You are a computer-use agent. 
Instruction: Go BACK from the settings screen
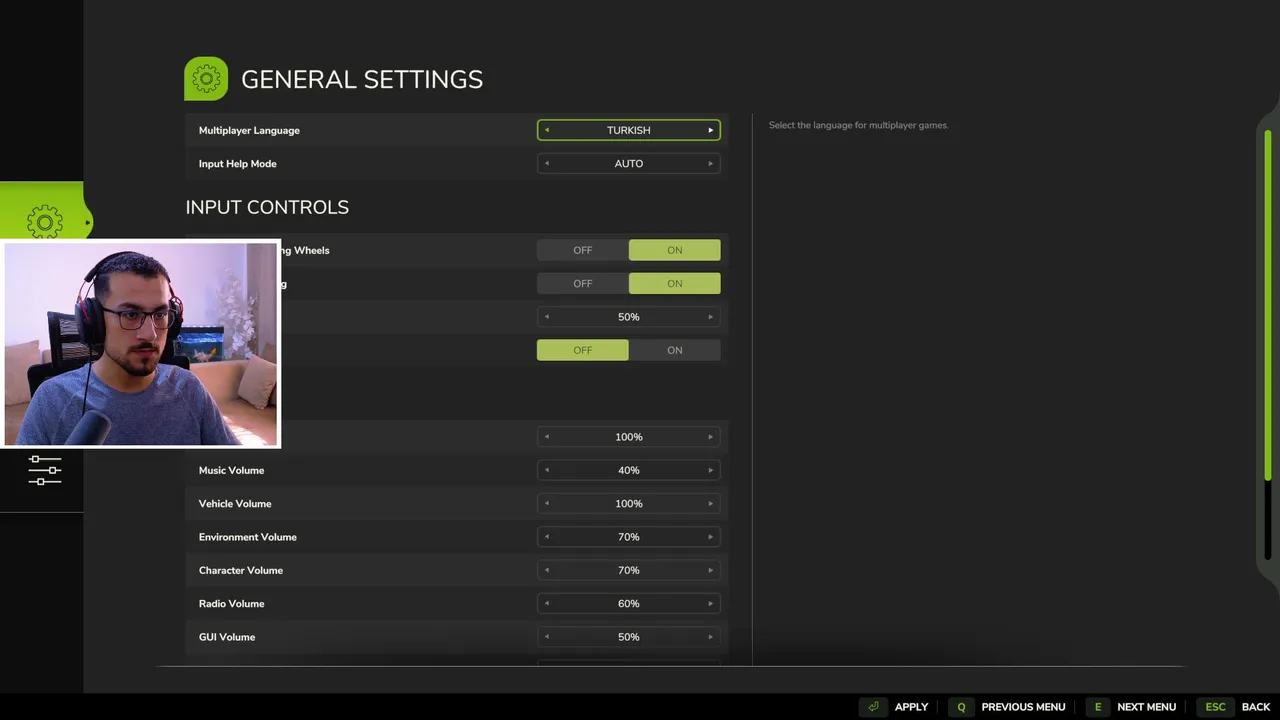(x=1256, y=707)
